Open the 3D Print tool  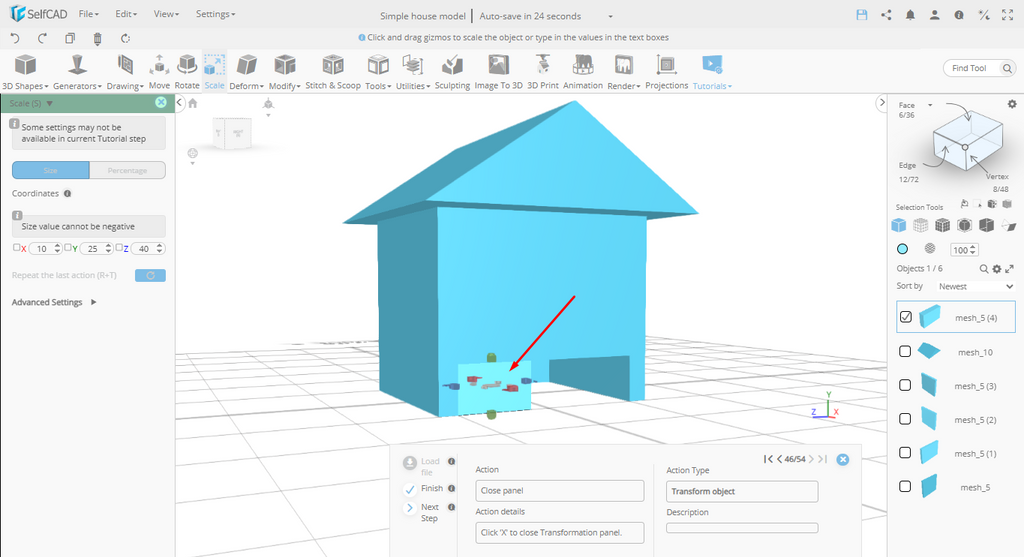(x=543, y=71)
